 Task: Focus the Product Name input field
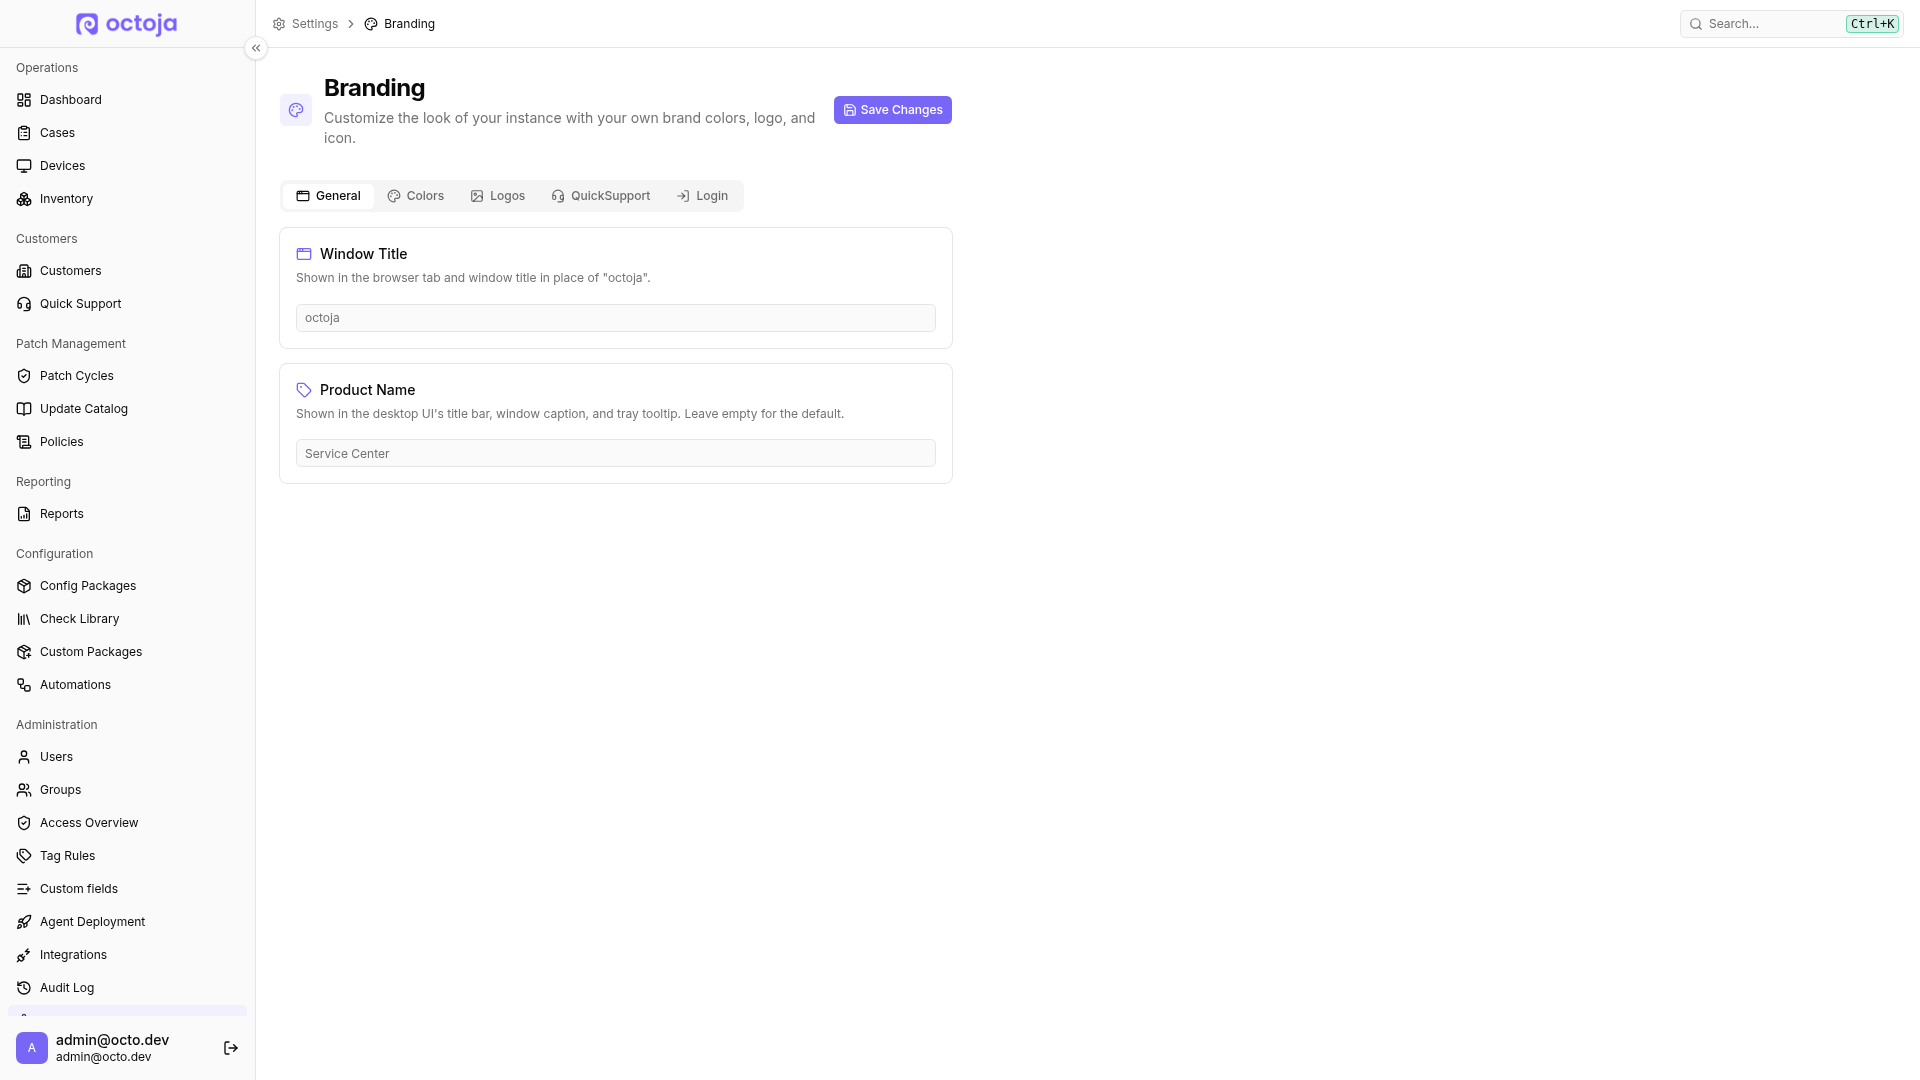tap(616, 453)
